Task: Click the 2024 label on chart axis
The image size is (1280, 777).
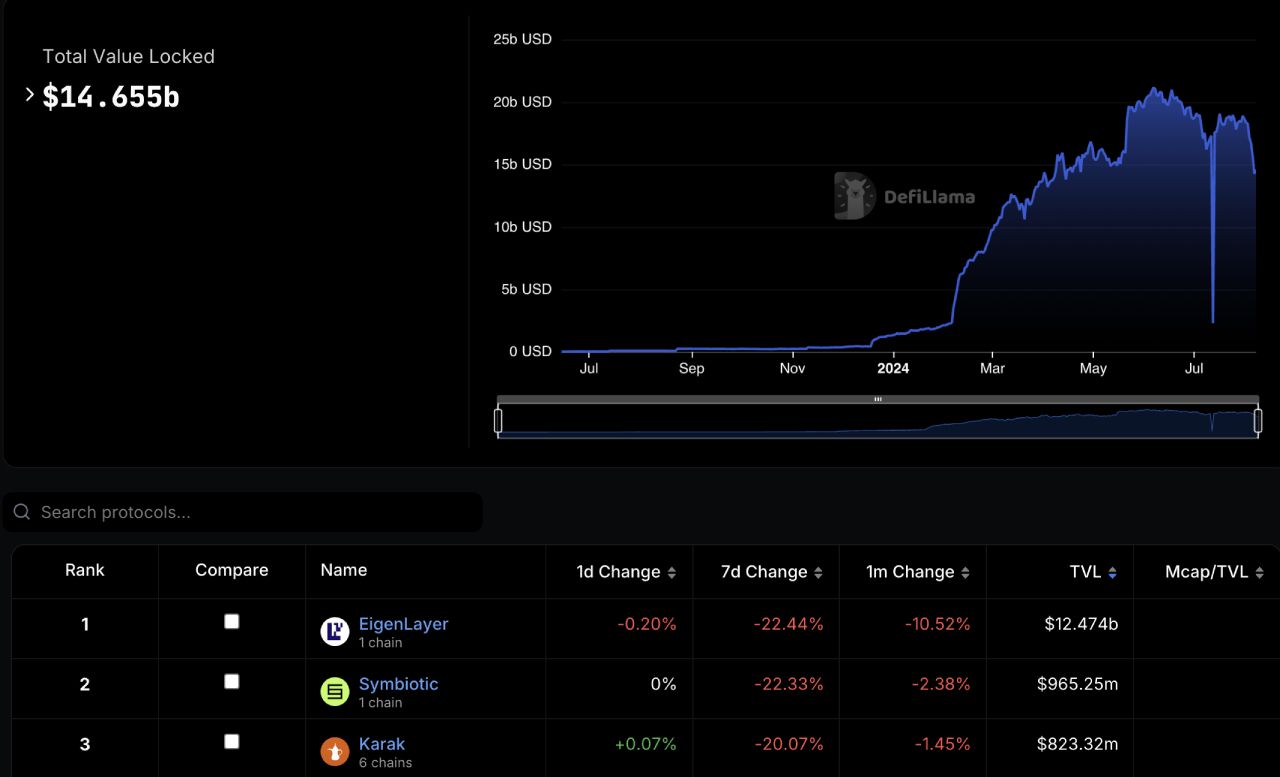Action: pos(893,368)
